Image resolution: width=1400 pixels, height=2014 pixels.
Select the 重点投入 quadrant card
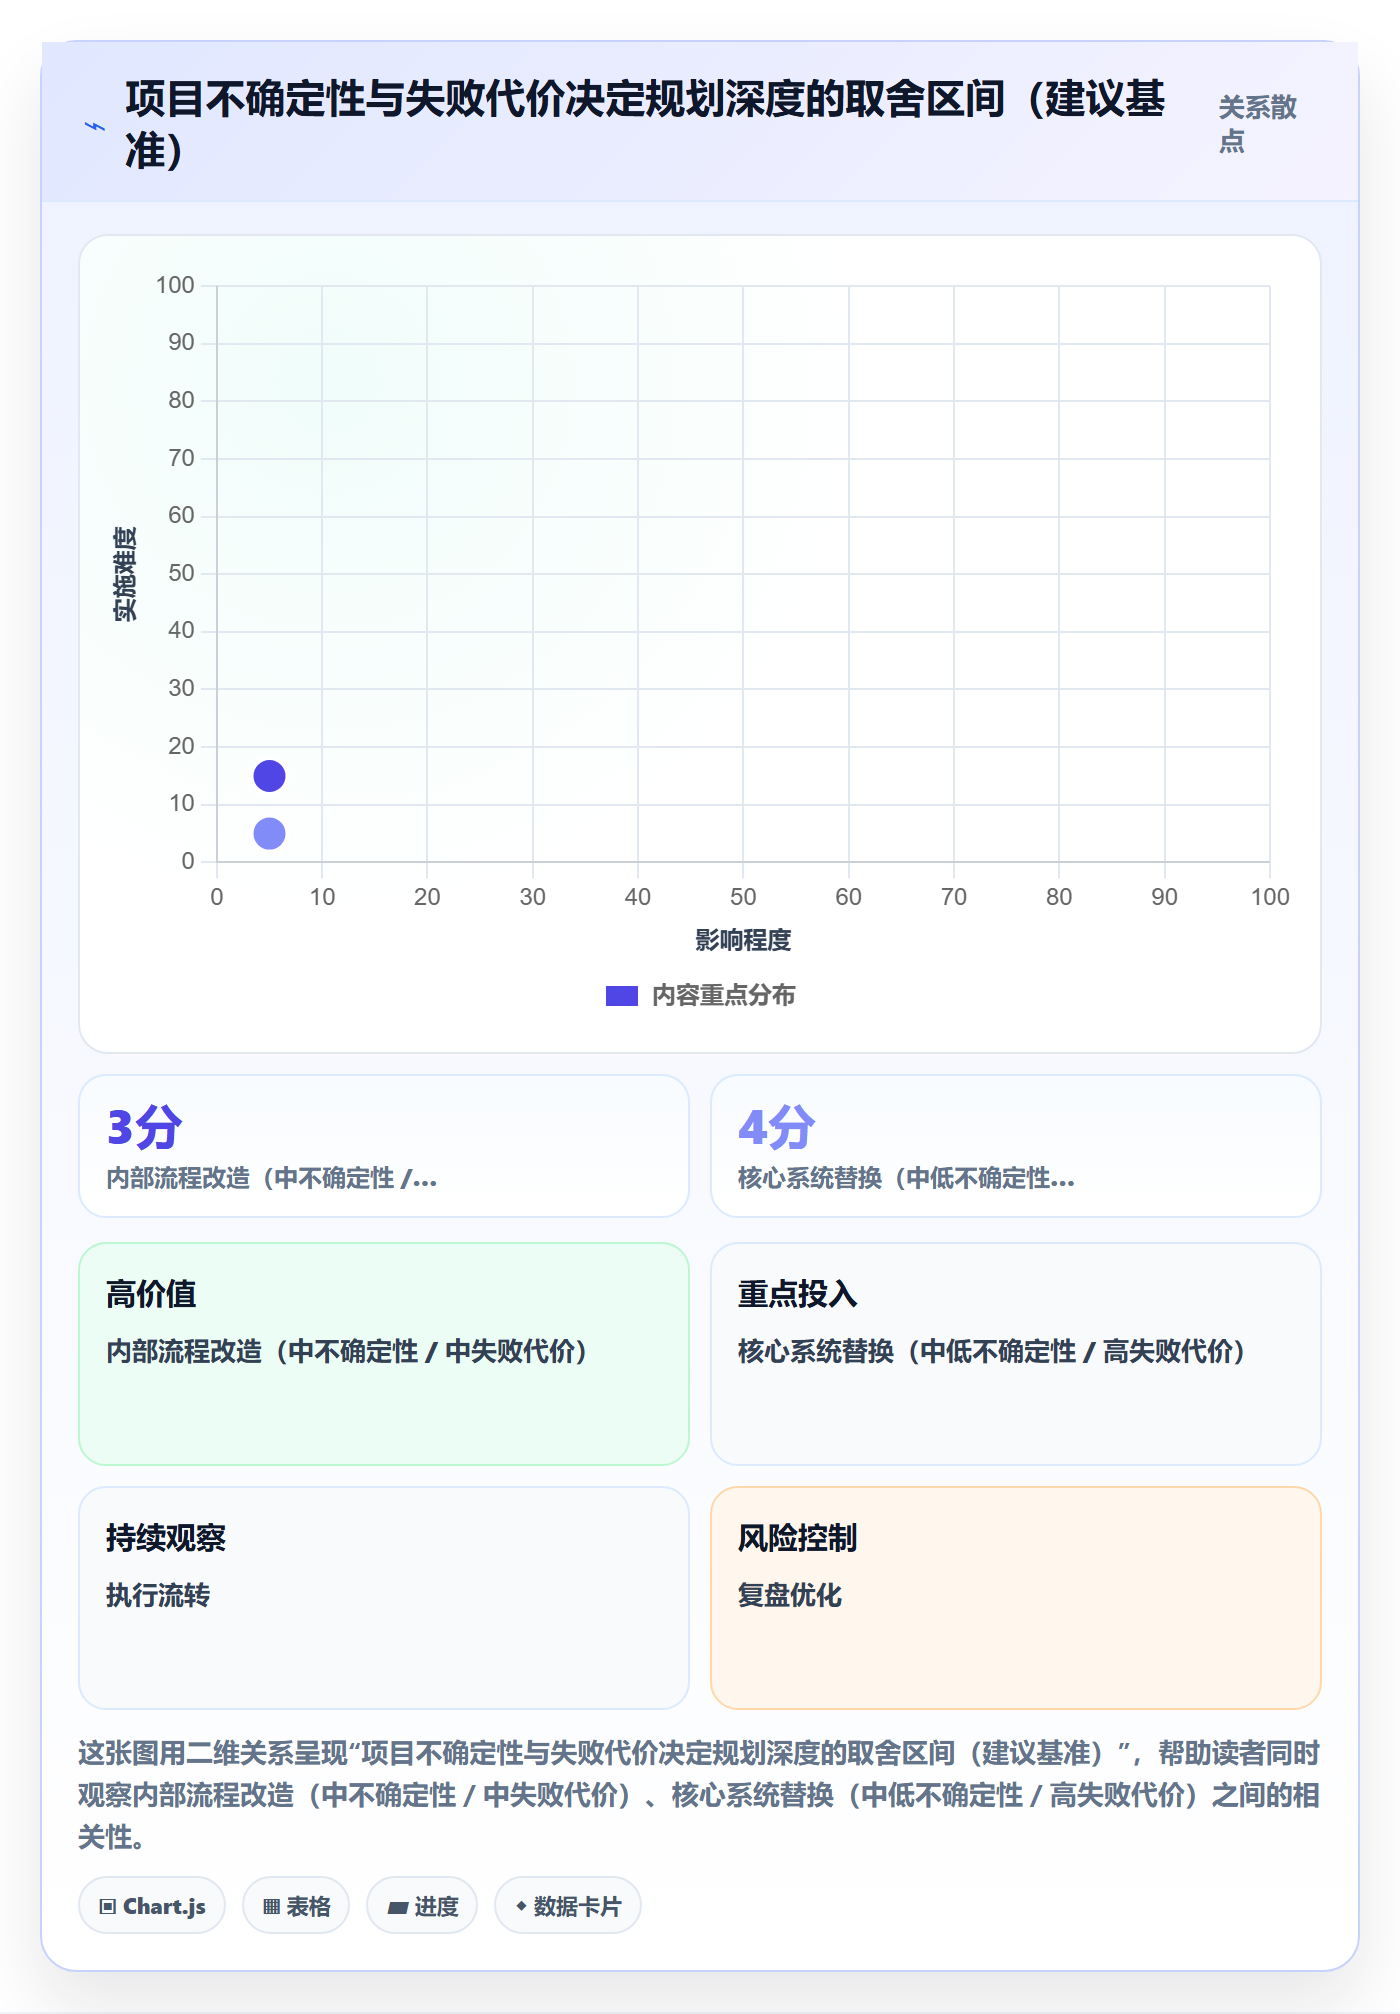(x=1016, y=1354)
